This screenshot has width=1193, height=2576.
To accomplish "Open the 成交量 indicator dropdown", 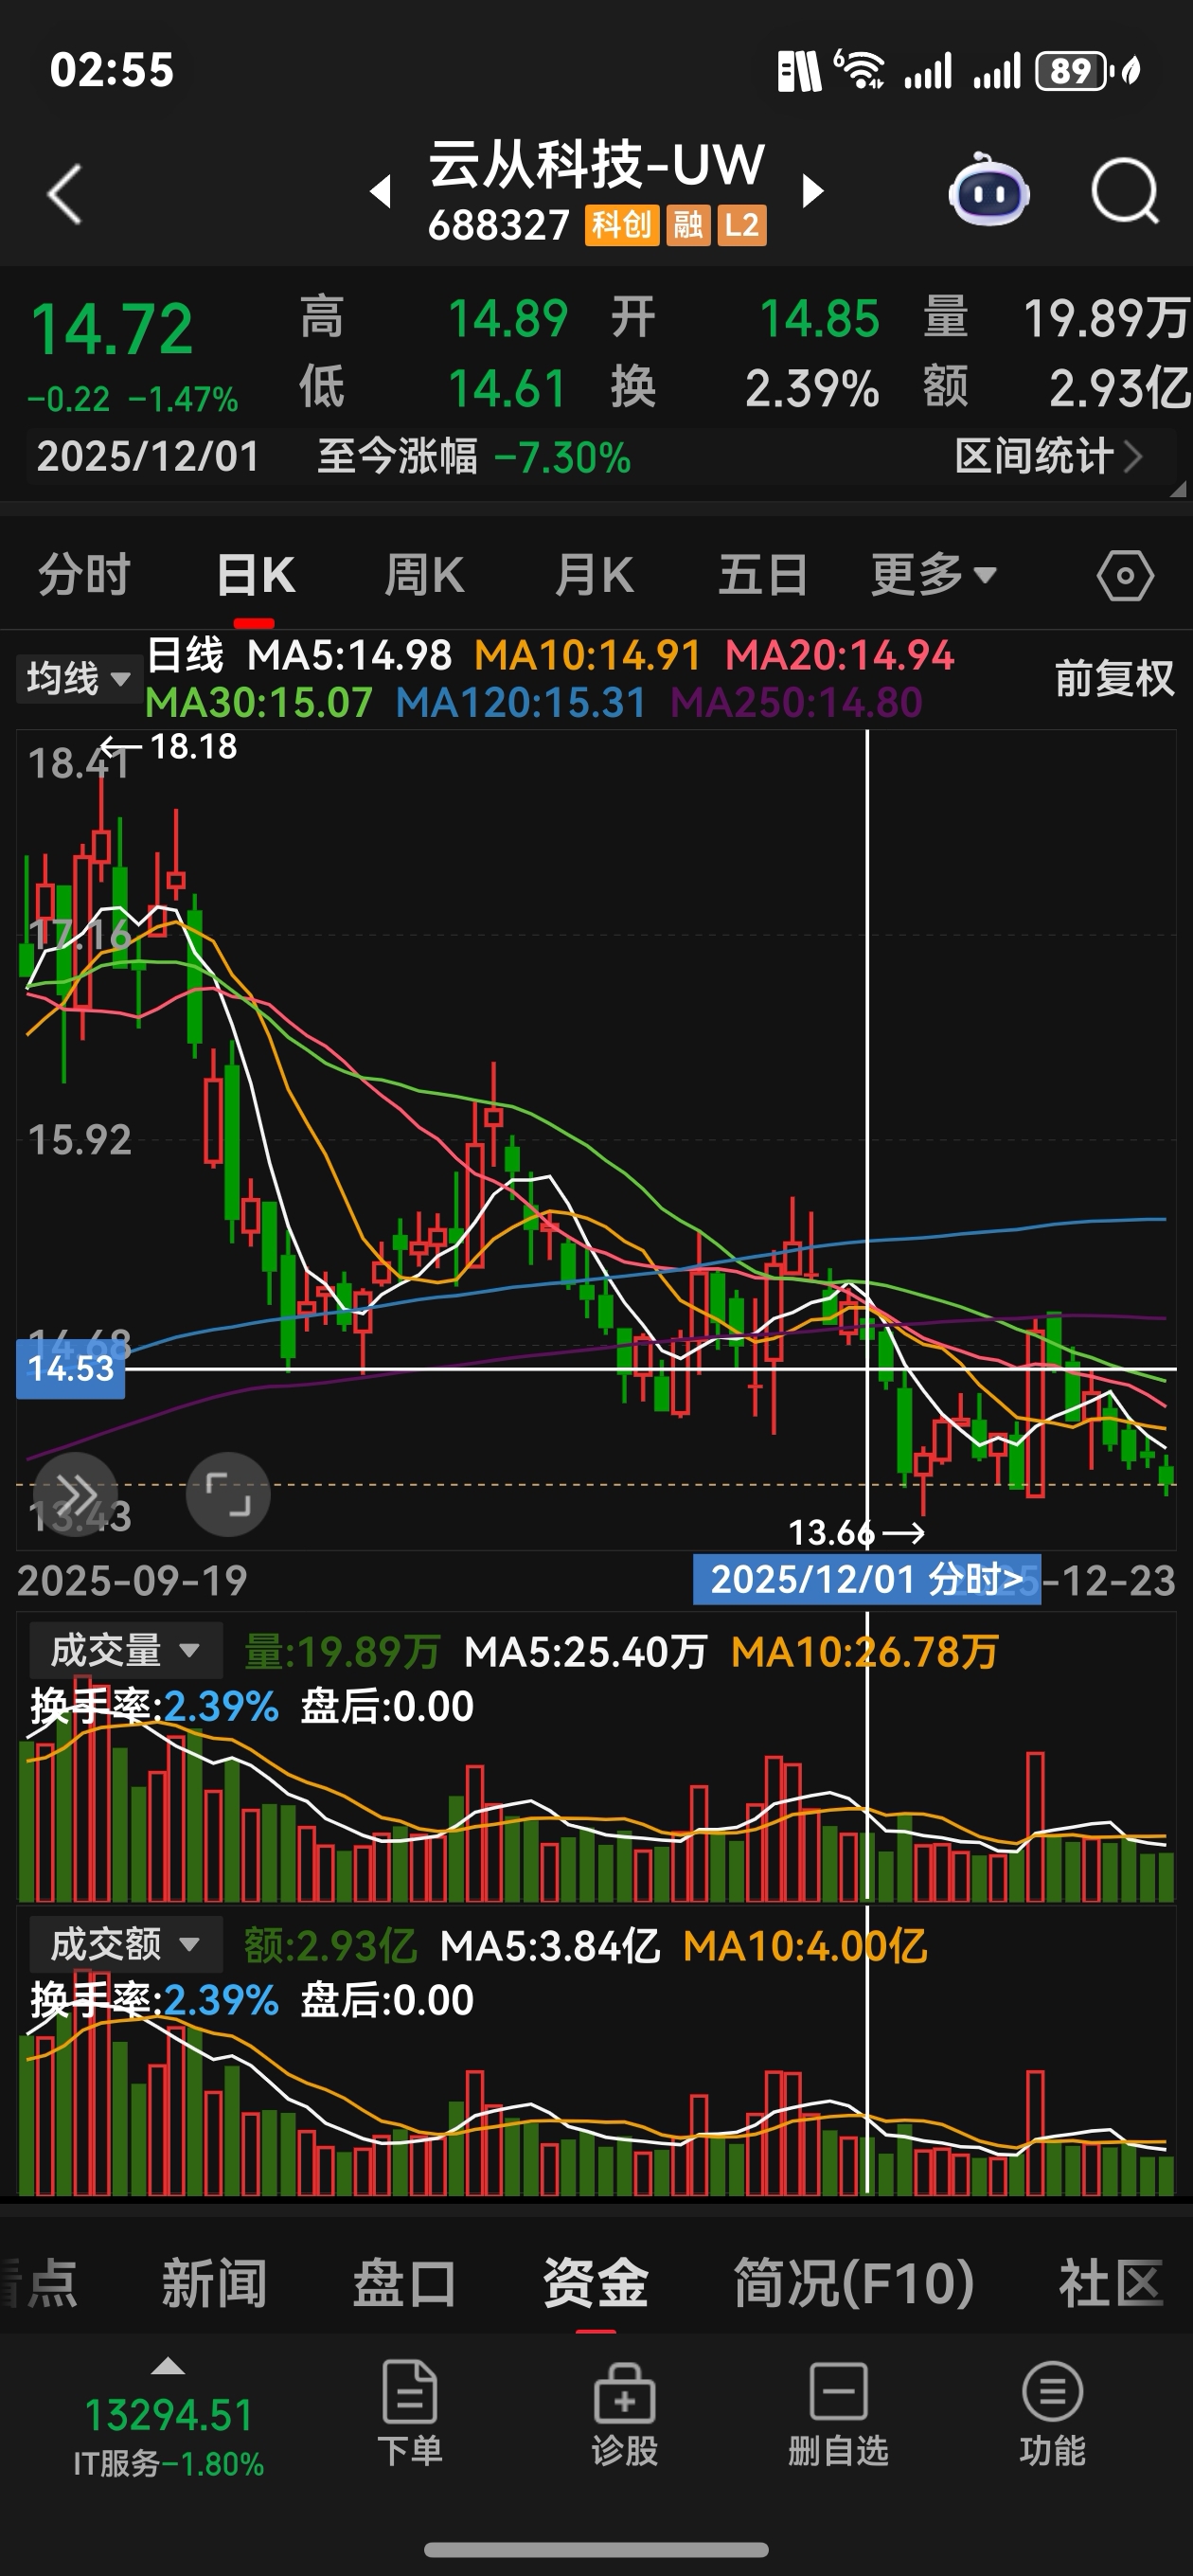I will coord(126,1650).
